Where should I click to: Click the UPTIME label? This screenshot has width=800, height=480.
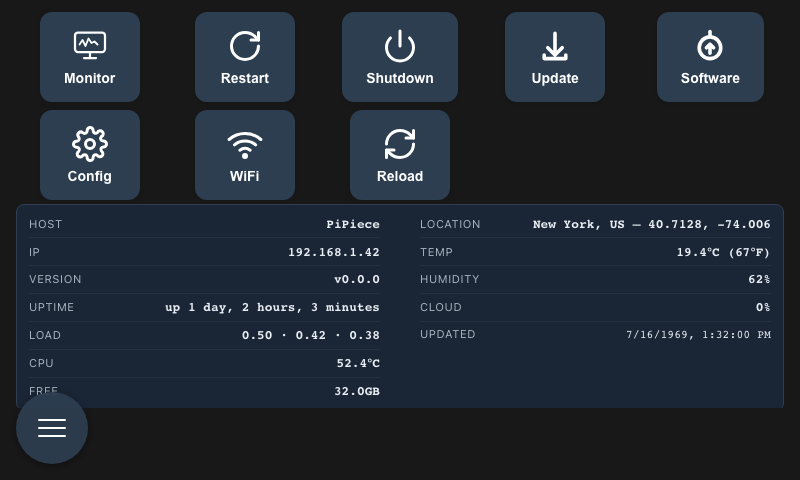[52, 307]
